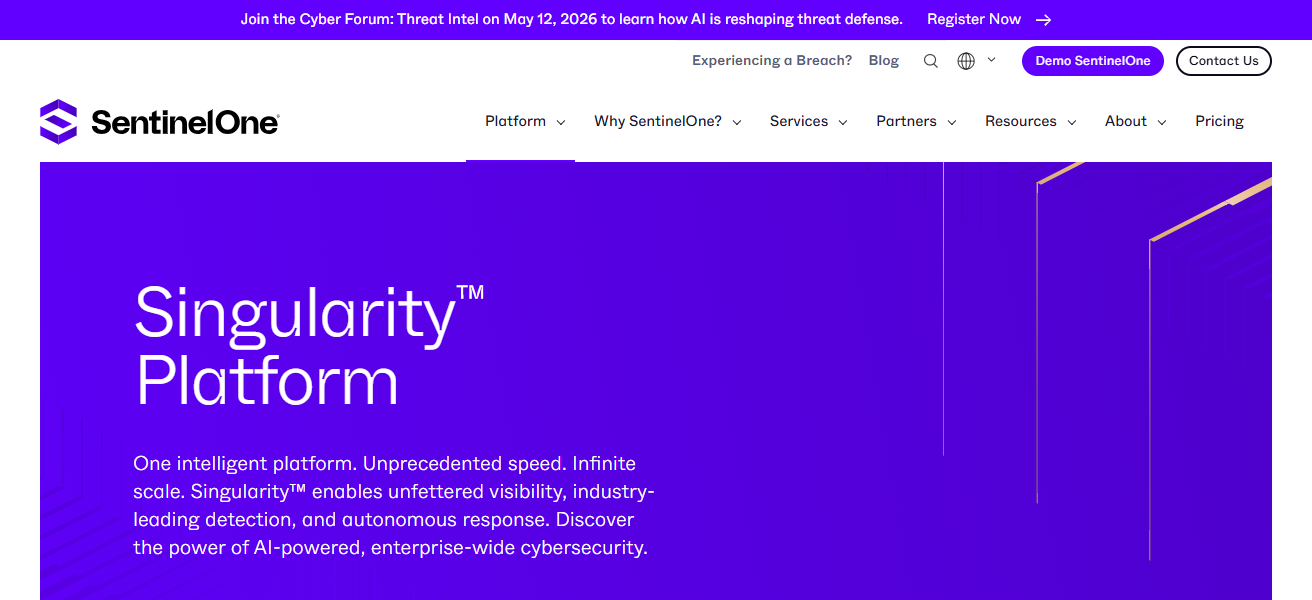Expand the About menu
Image resolution: width=1312 pixels, height=600 pixels.
point(1135,121)
